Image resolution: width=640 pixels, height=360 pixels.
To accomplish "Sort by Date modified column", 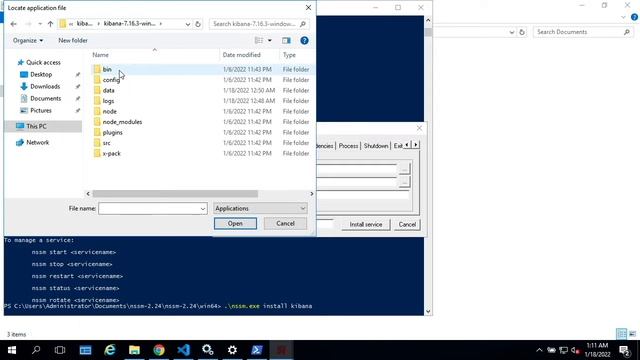I will 241,55.
